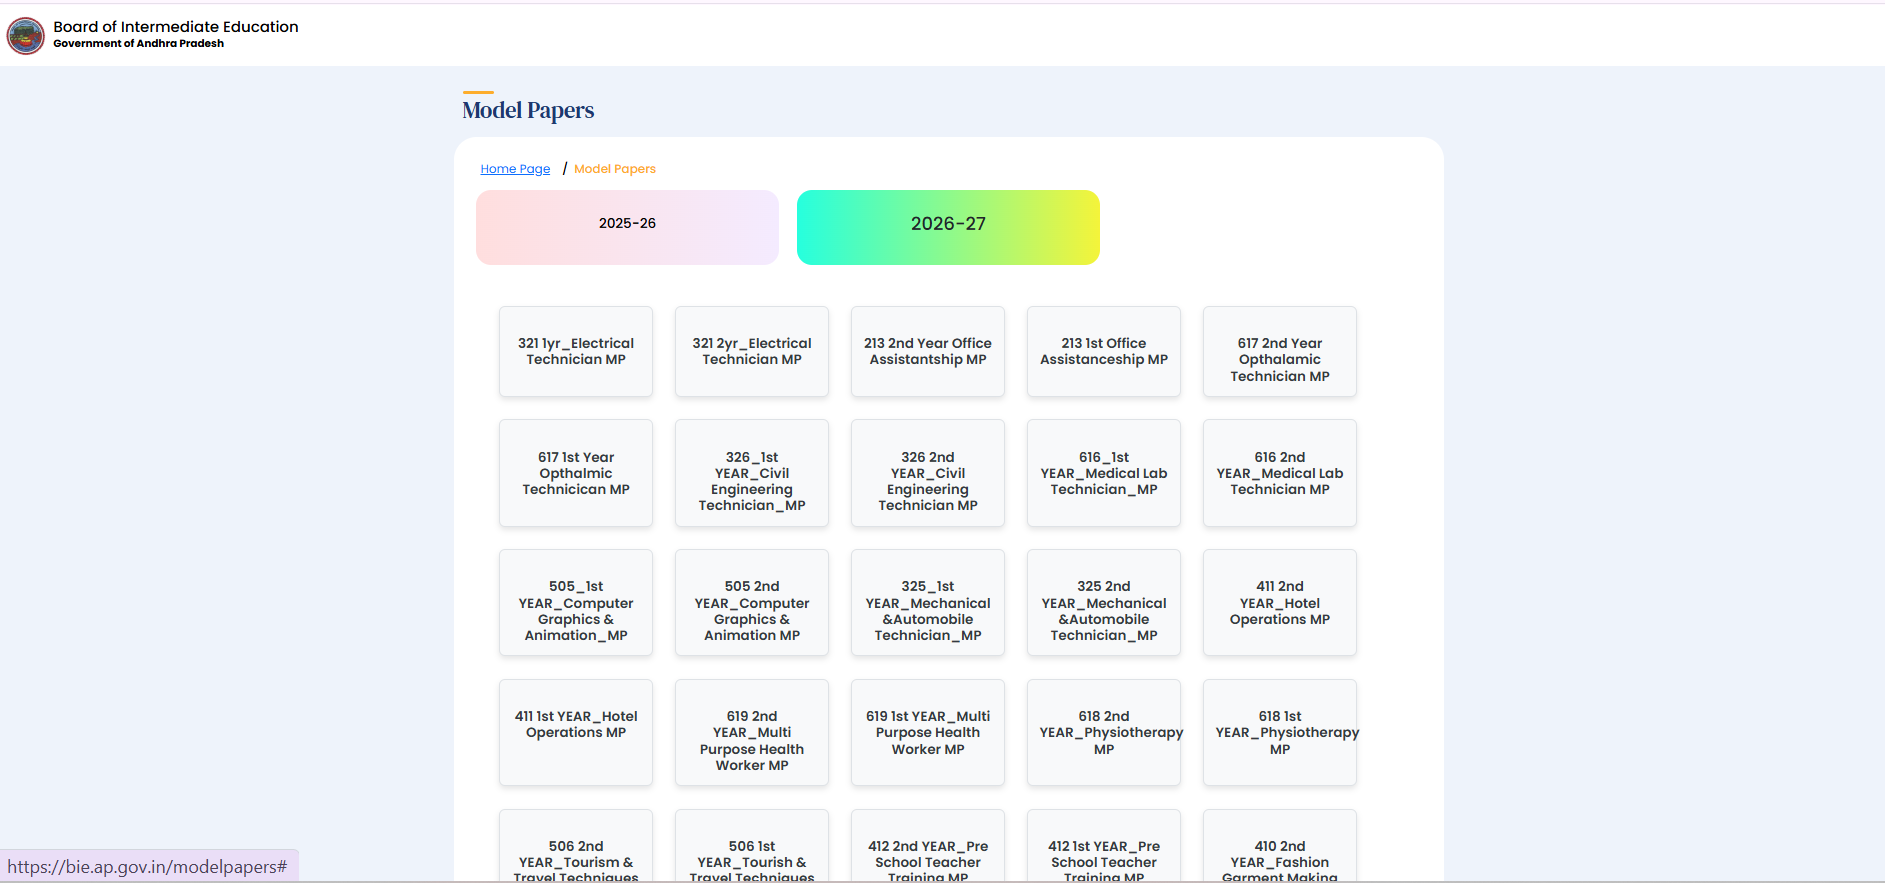Click the Board of Intermediate Education emblem logo
The image size is (1885, 883).
click(26, 36)
